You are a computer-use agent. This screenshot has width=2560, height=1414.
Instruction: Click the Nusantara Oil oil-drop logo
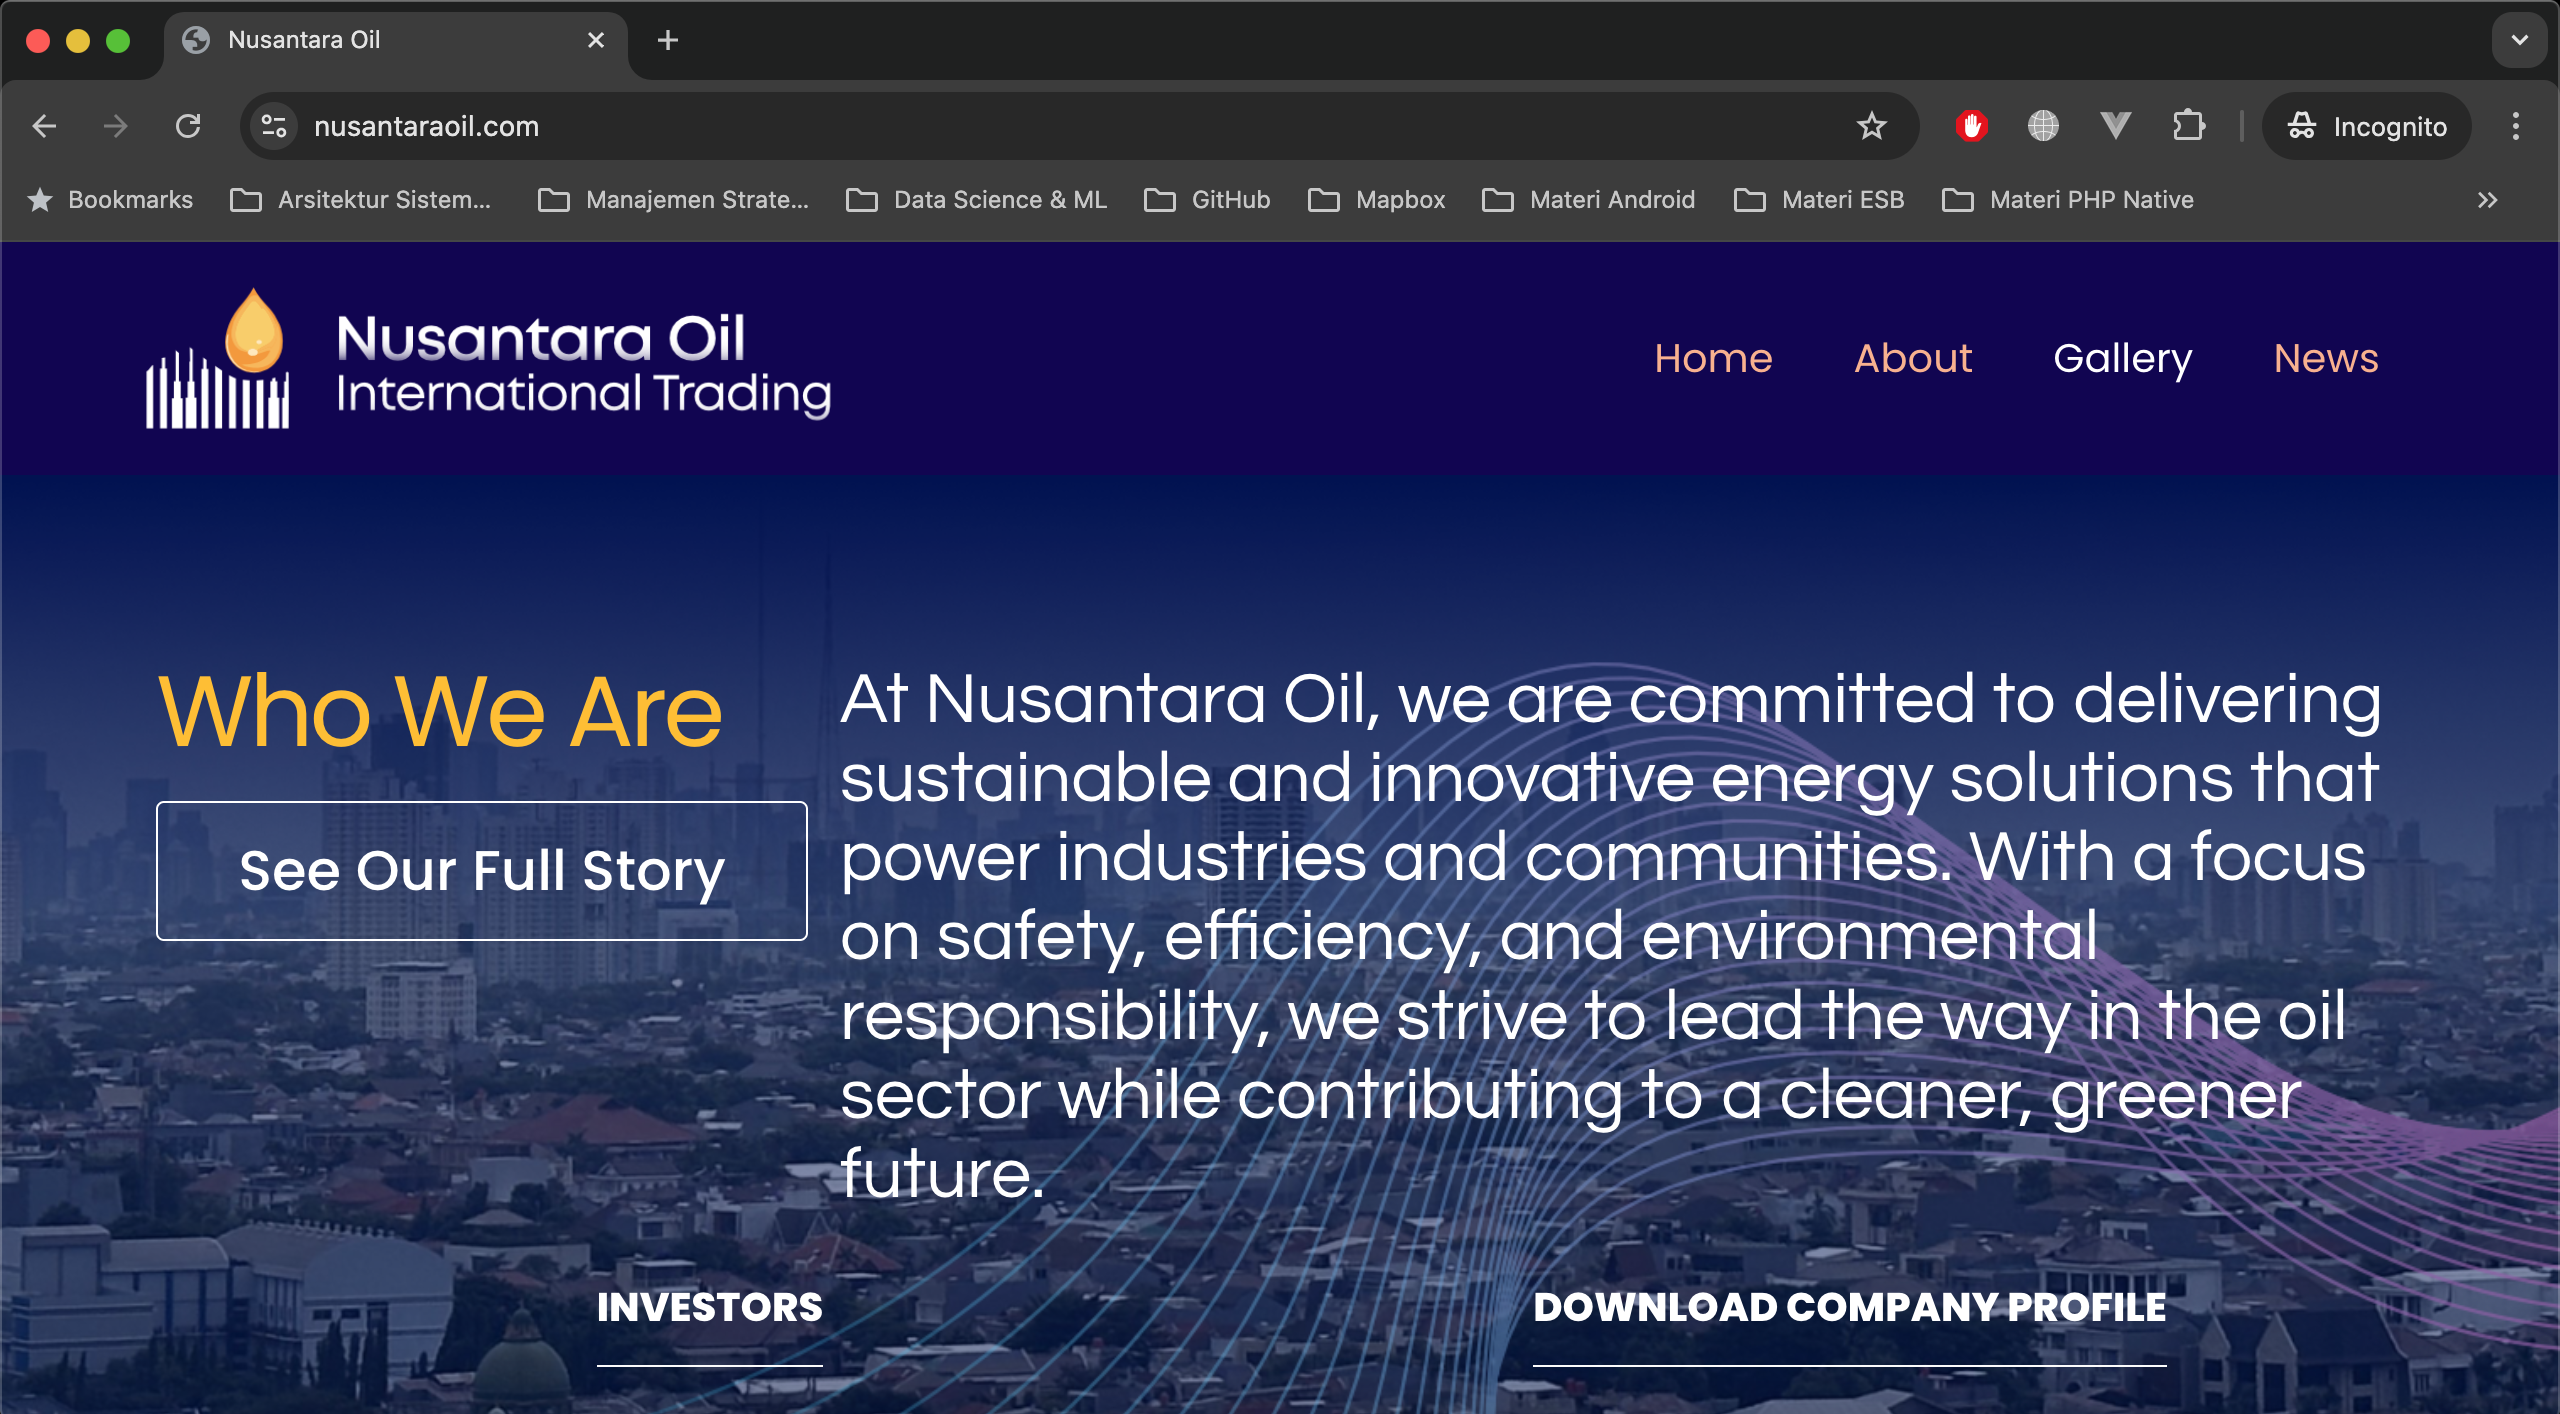point(218,358)
